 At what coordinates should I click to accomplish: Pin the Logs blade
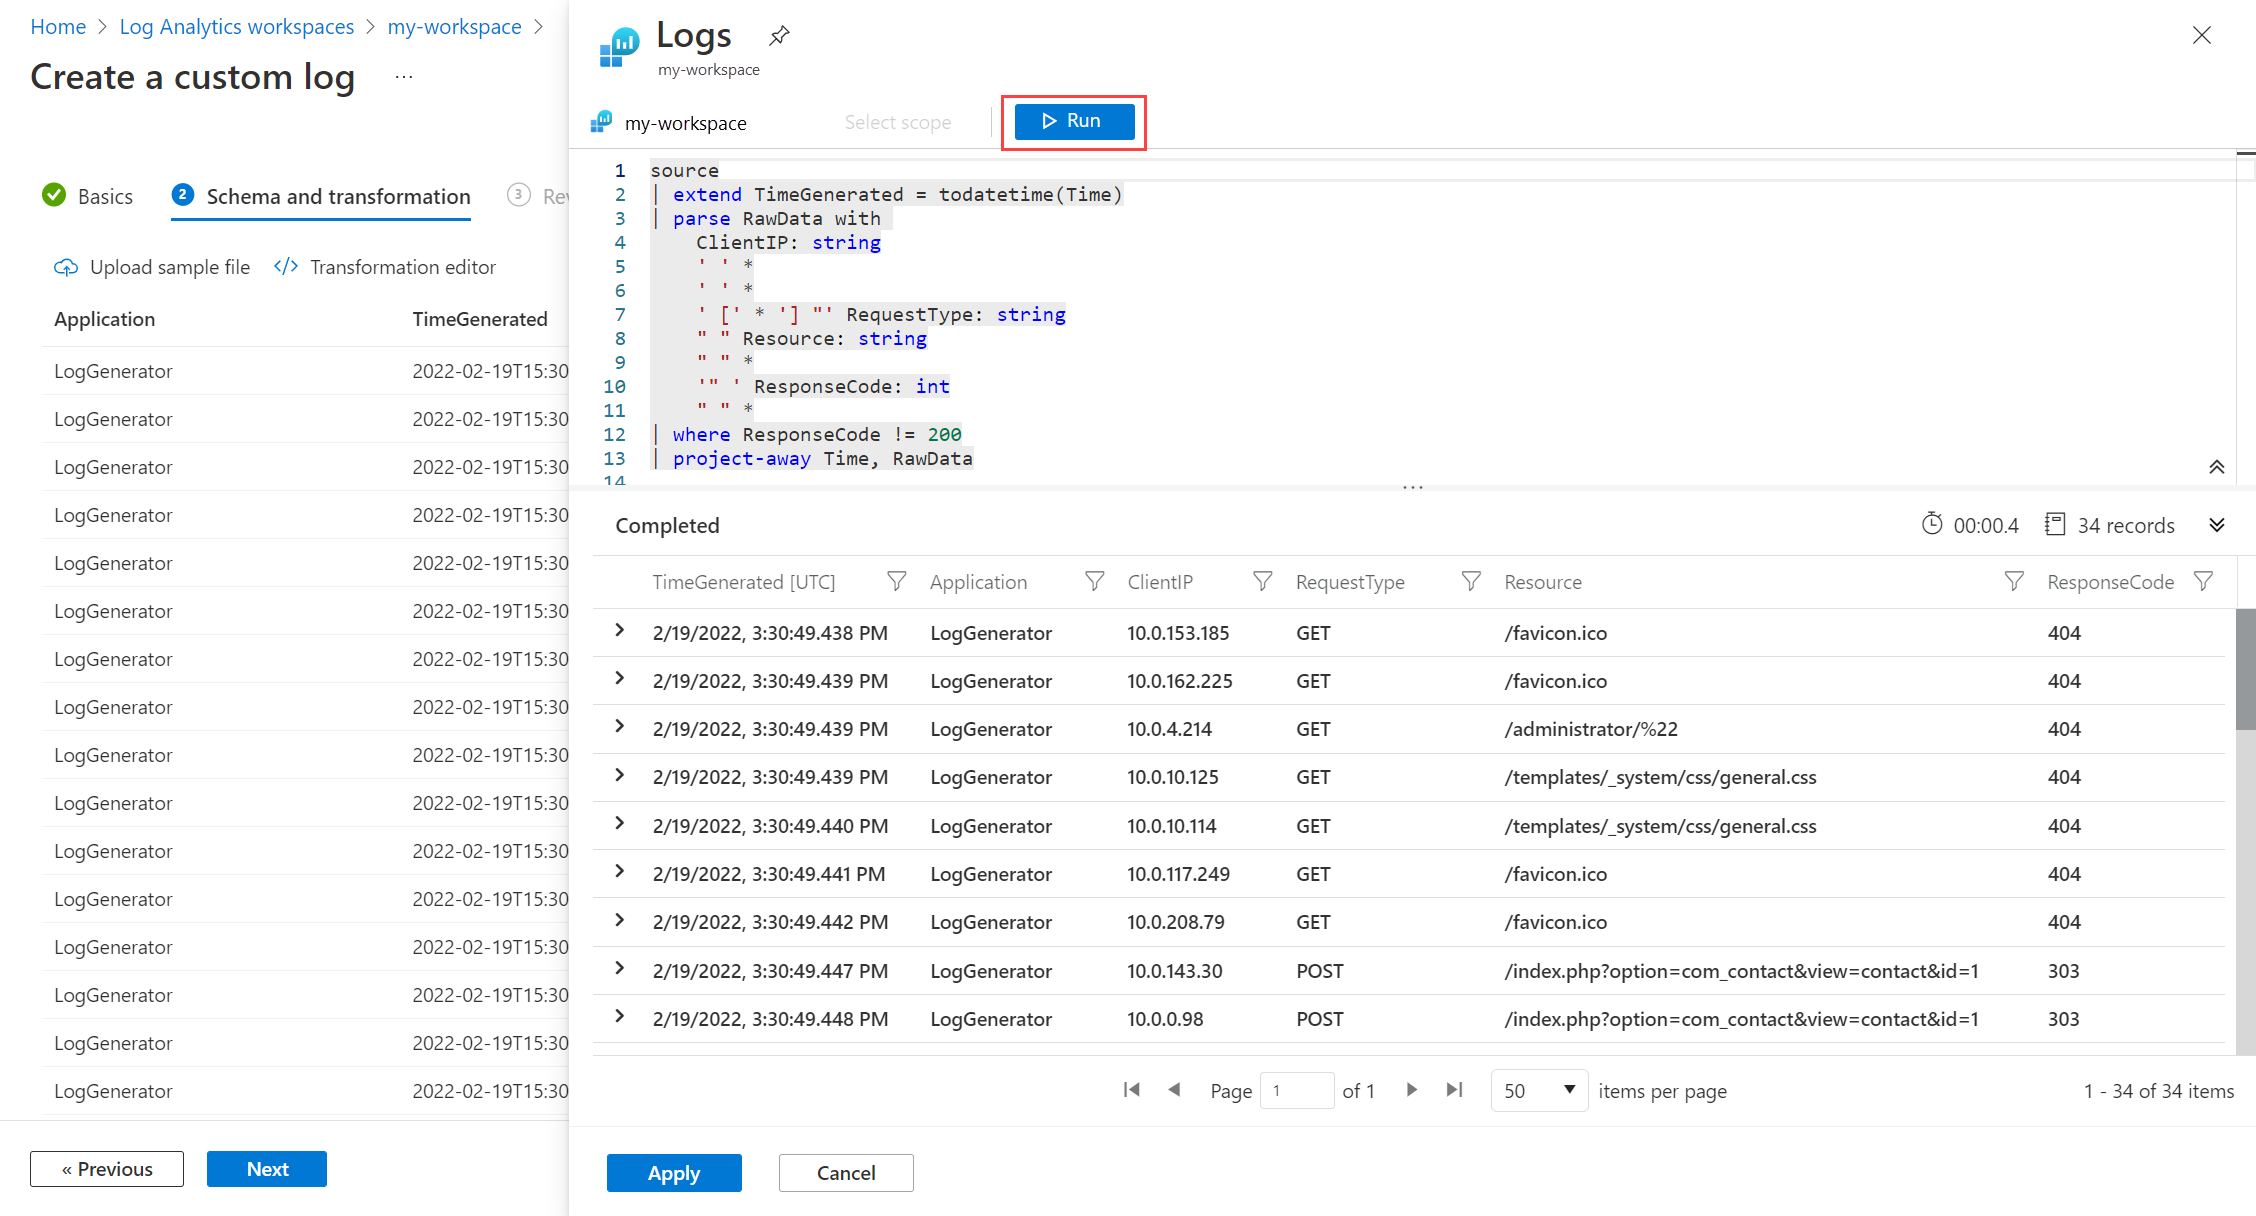[779, 36]
